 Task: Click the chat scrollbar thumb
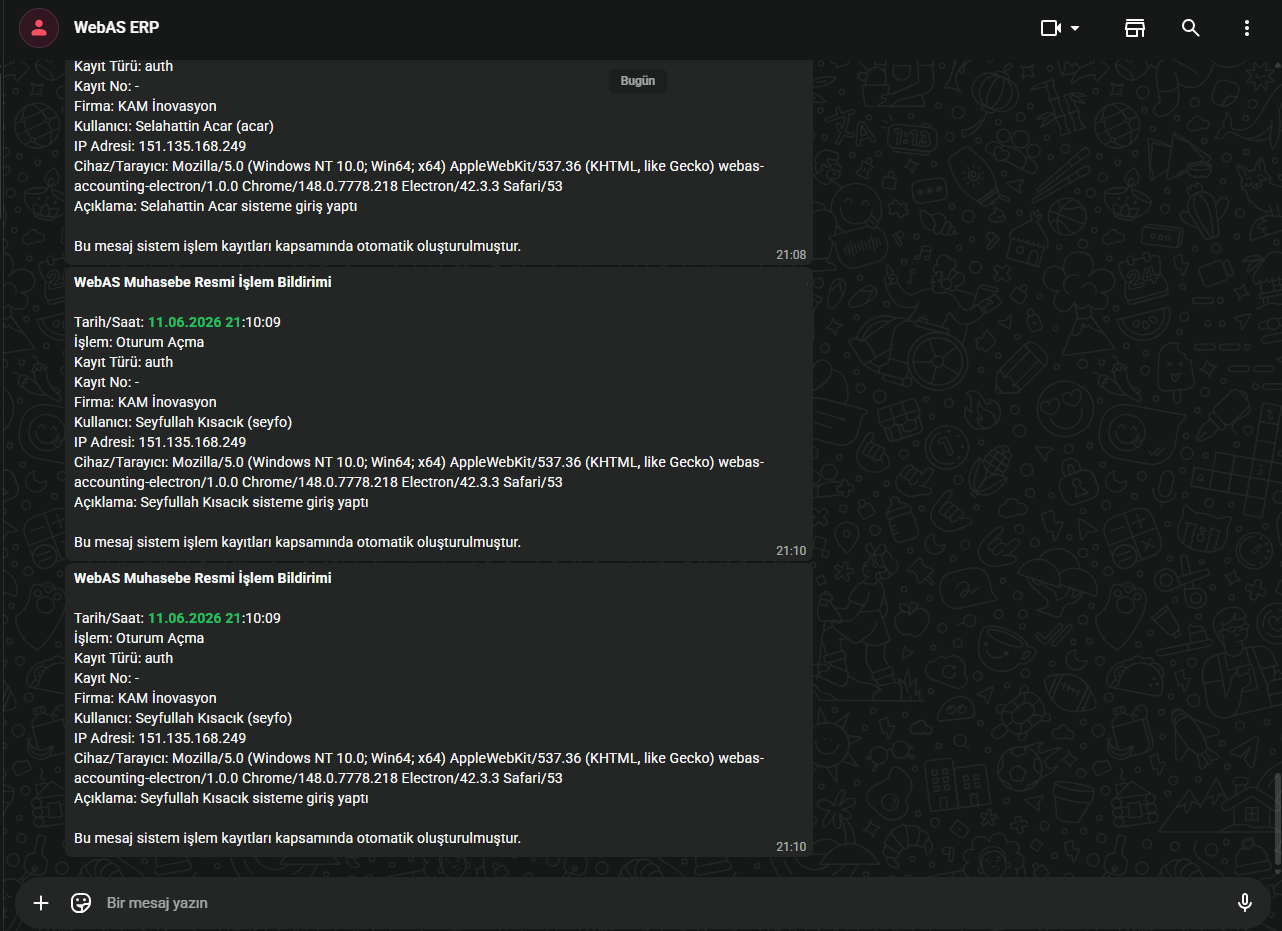[x=1276, y=819]
